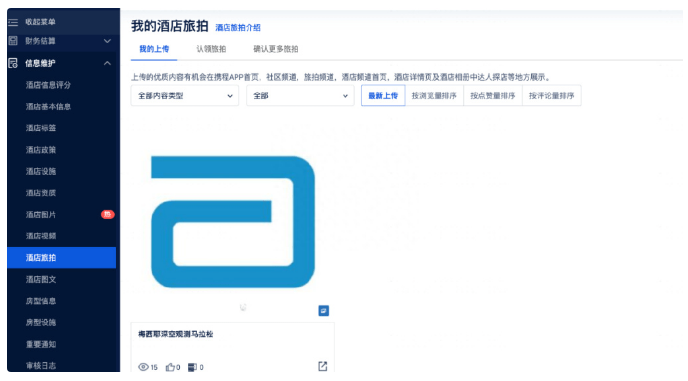Image resolution: width=688 pixels, height=381 pixels.
Task: Open the 酒店旅拍介绍 link
Action: [x=238, y=28]
